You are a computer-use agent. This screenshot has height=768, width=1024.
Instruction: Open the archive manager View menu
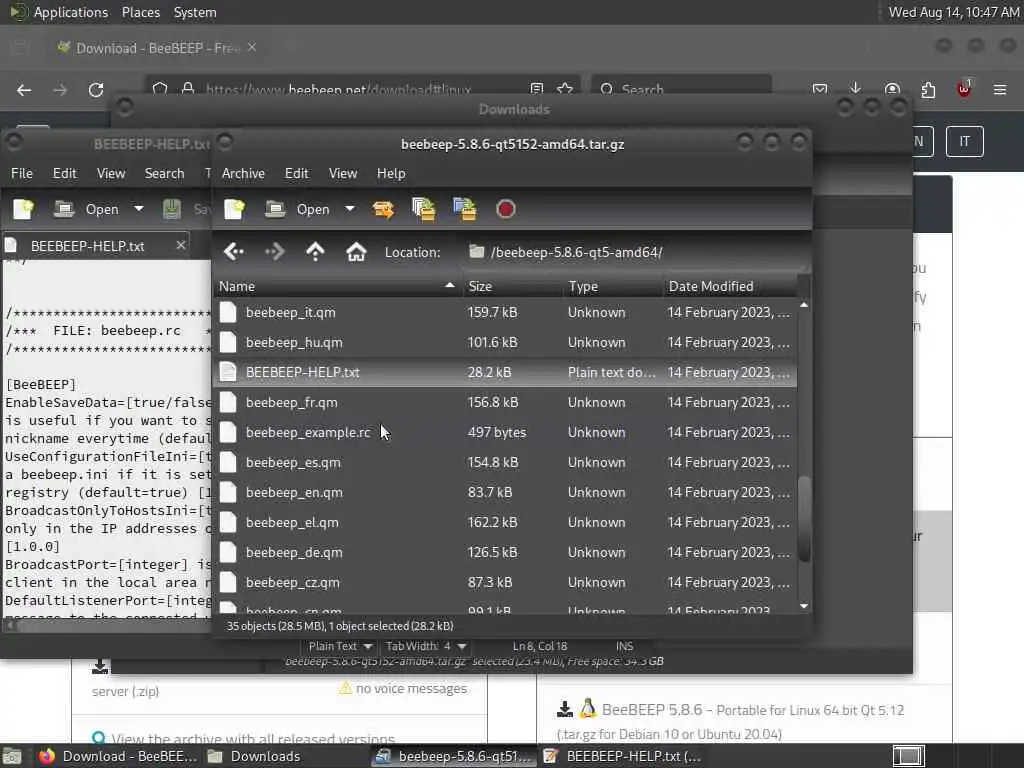tap(343, 173)
